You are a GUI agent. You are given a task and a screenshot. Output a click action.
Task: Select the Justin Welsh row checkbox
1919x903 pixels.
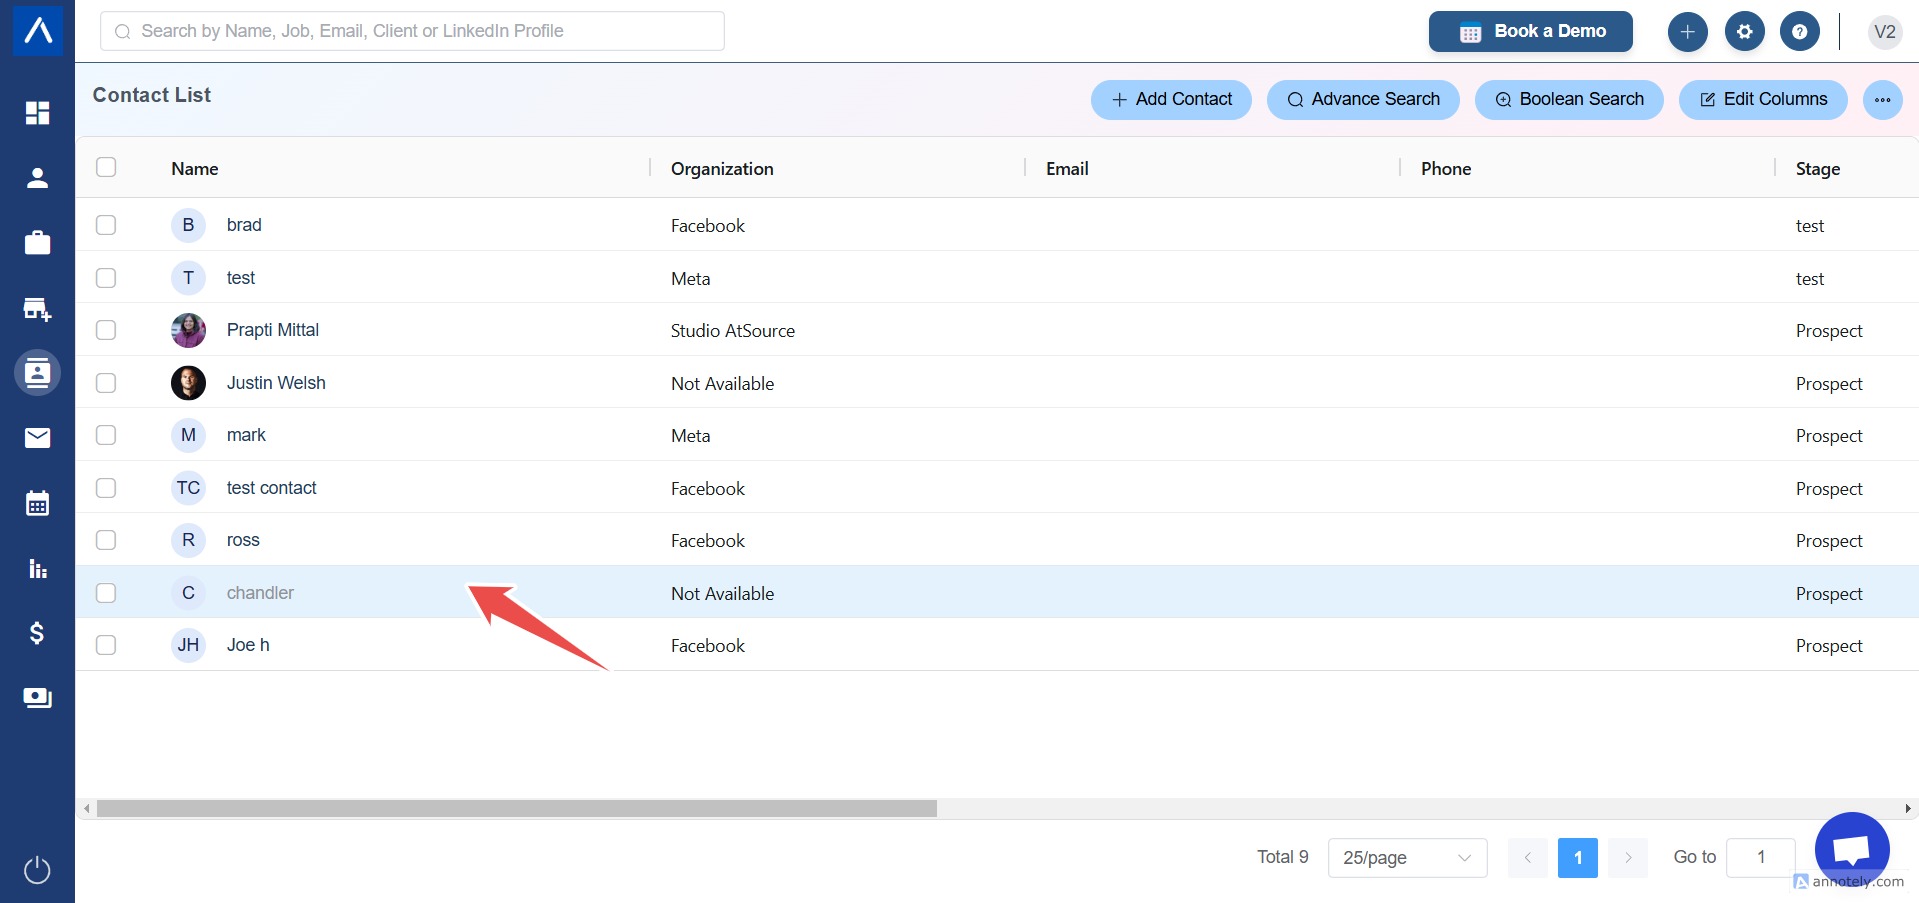coord(106,383)
